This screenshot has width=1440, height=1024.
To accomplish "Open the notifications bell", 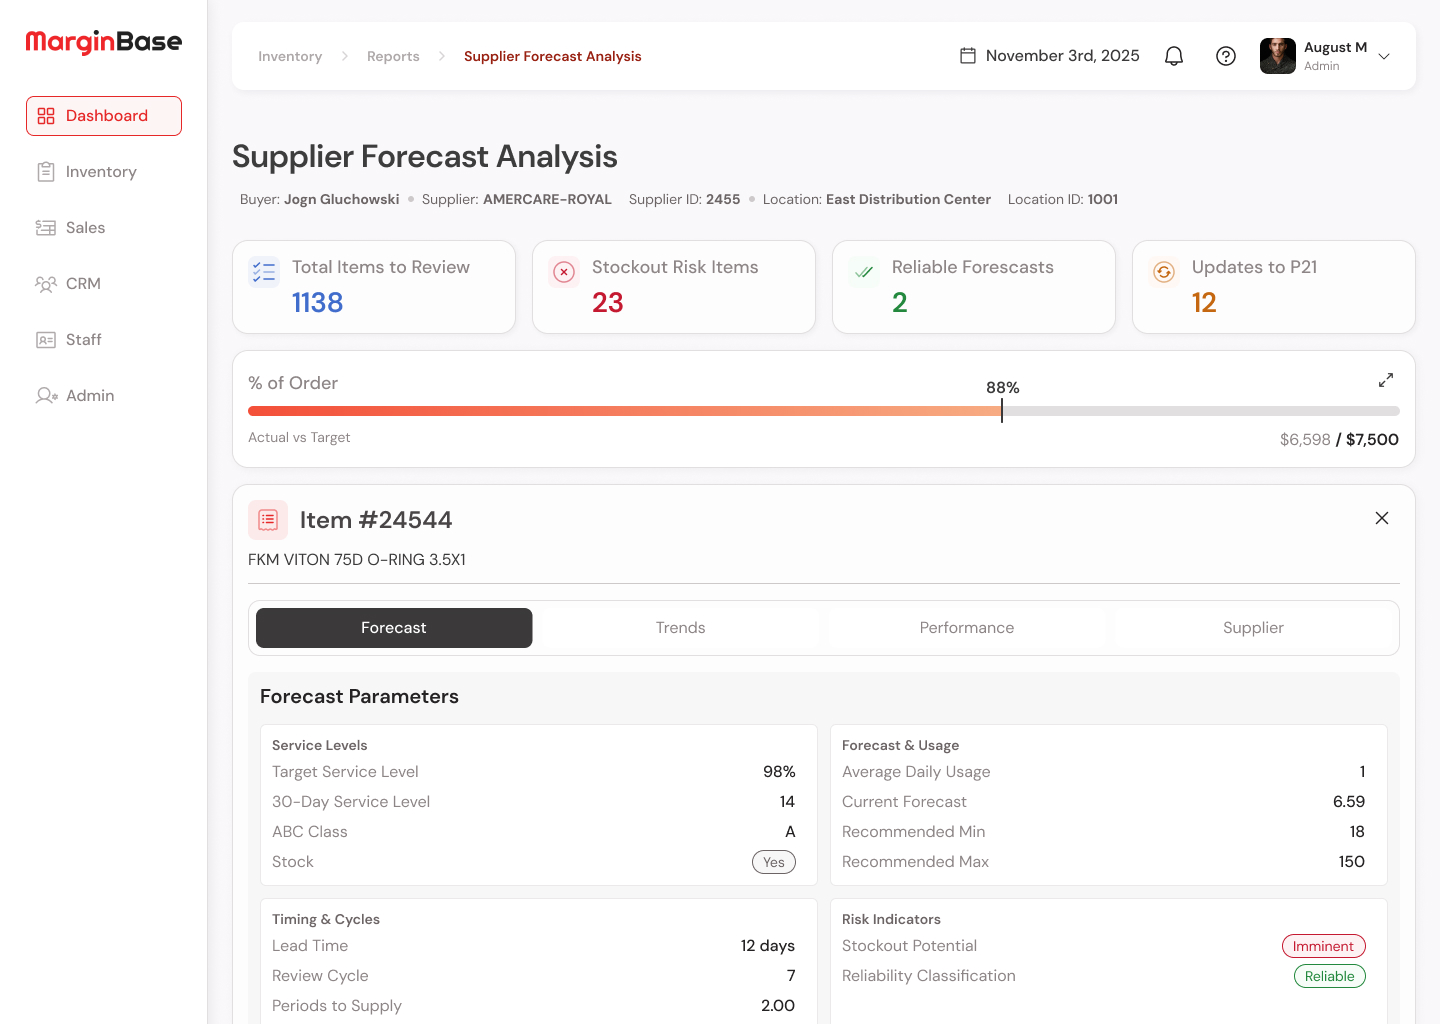I will click(1174, 56).
